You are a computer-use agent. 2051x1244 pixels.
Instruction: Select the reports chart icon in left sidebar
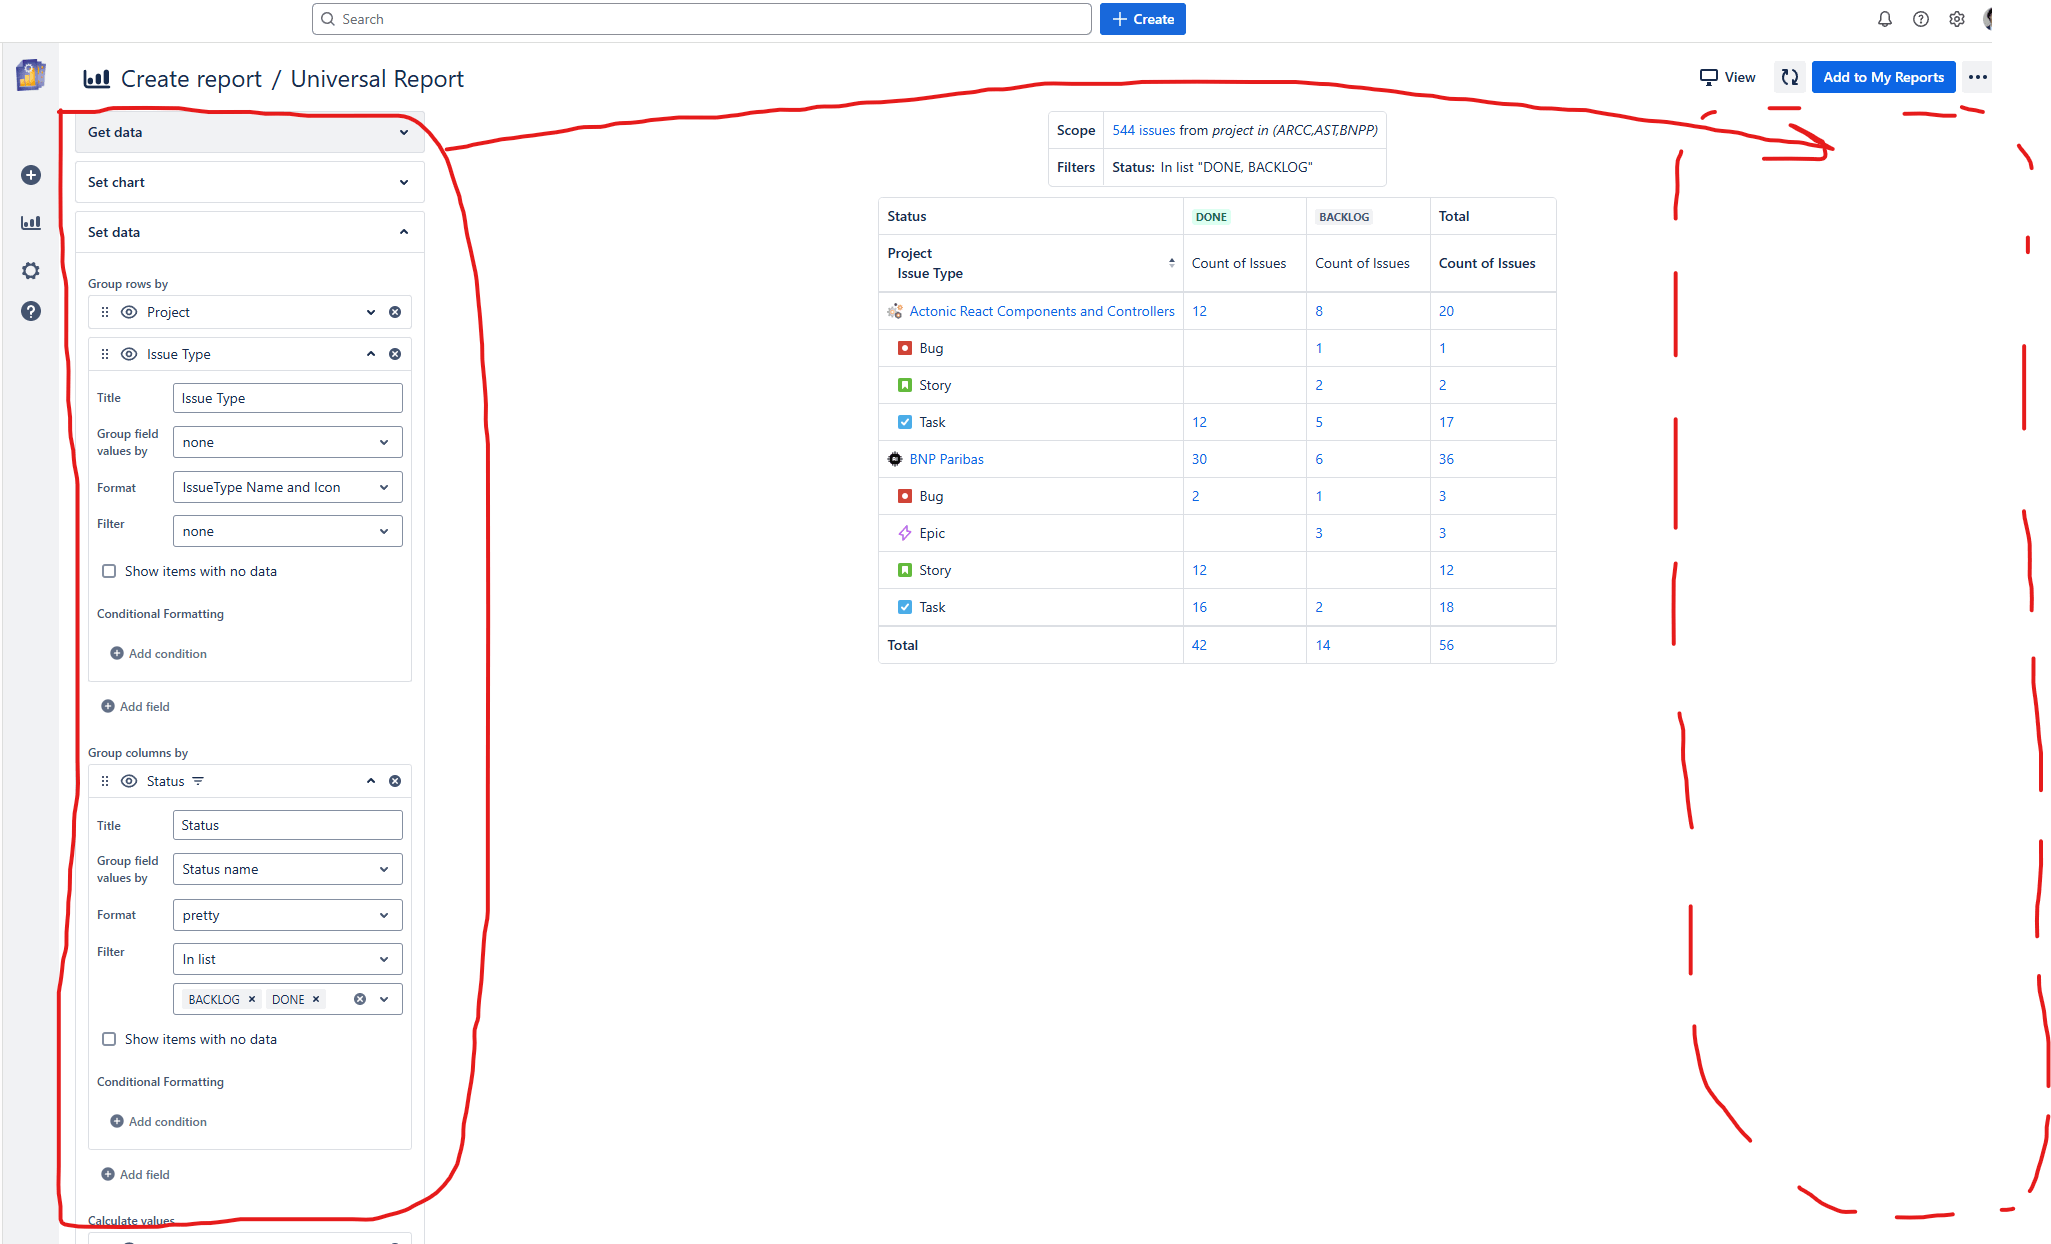[31, 222]
